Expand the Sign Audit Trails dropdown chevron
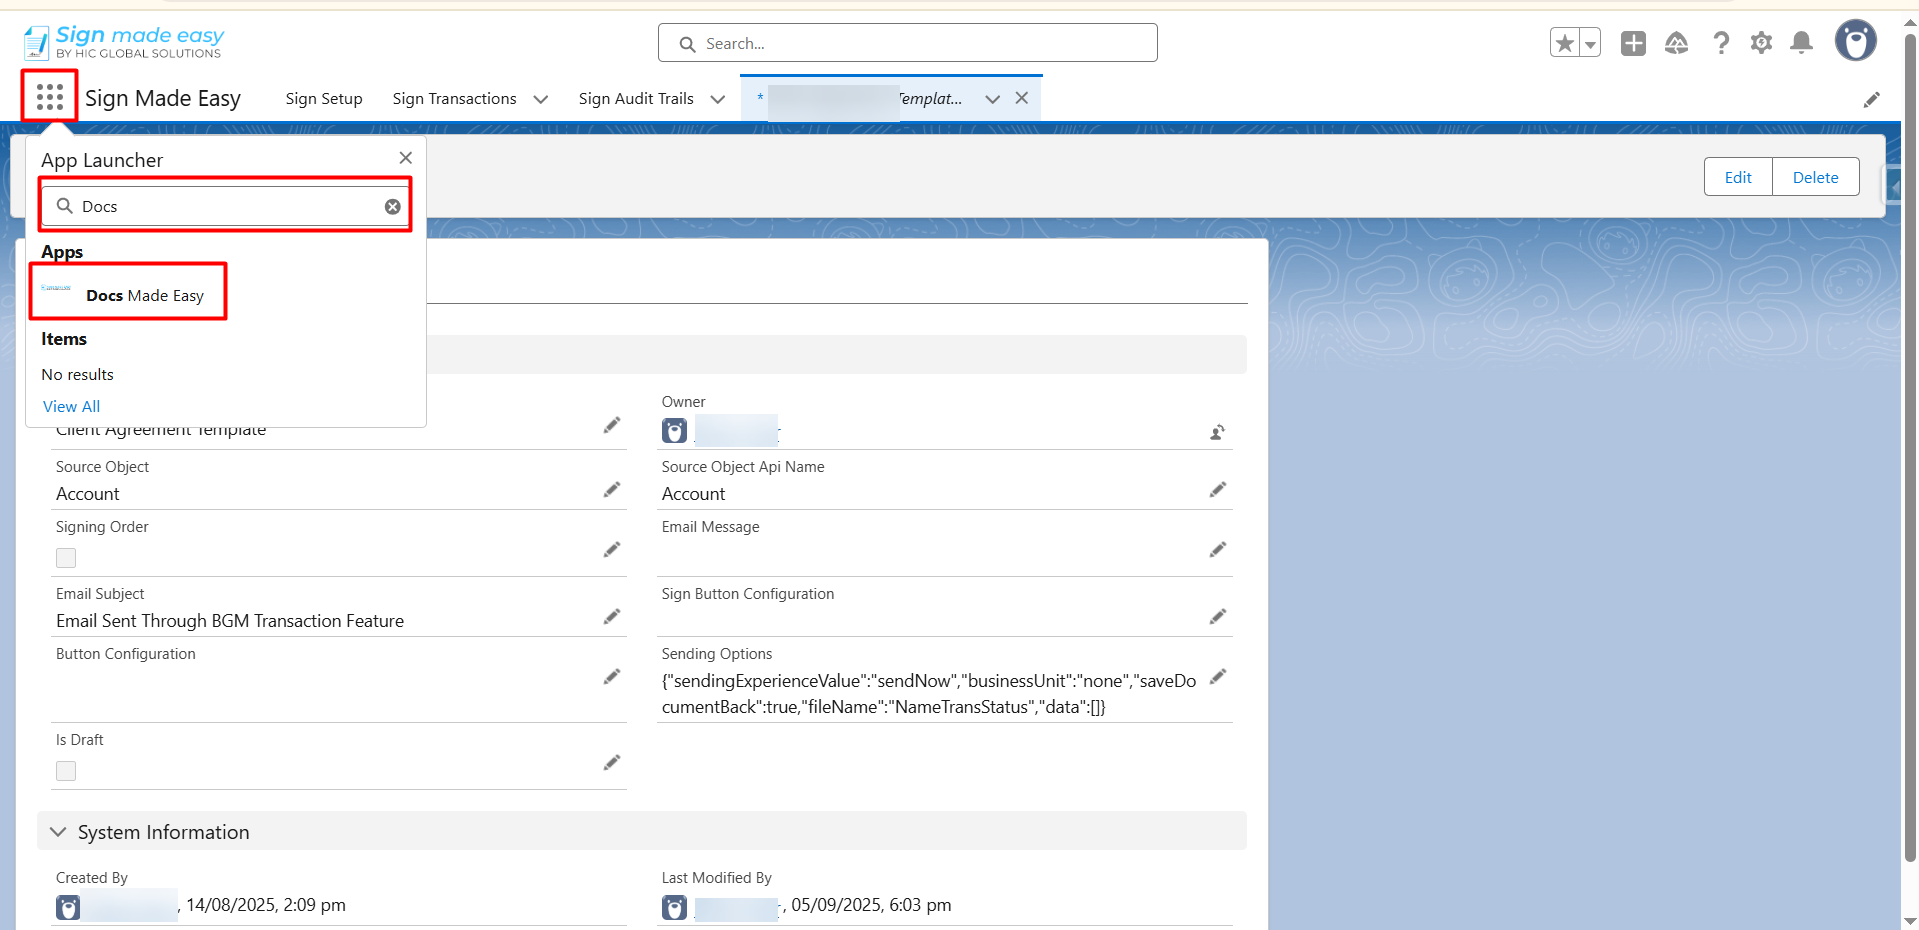 click(x=718, y=99)
